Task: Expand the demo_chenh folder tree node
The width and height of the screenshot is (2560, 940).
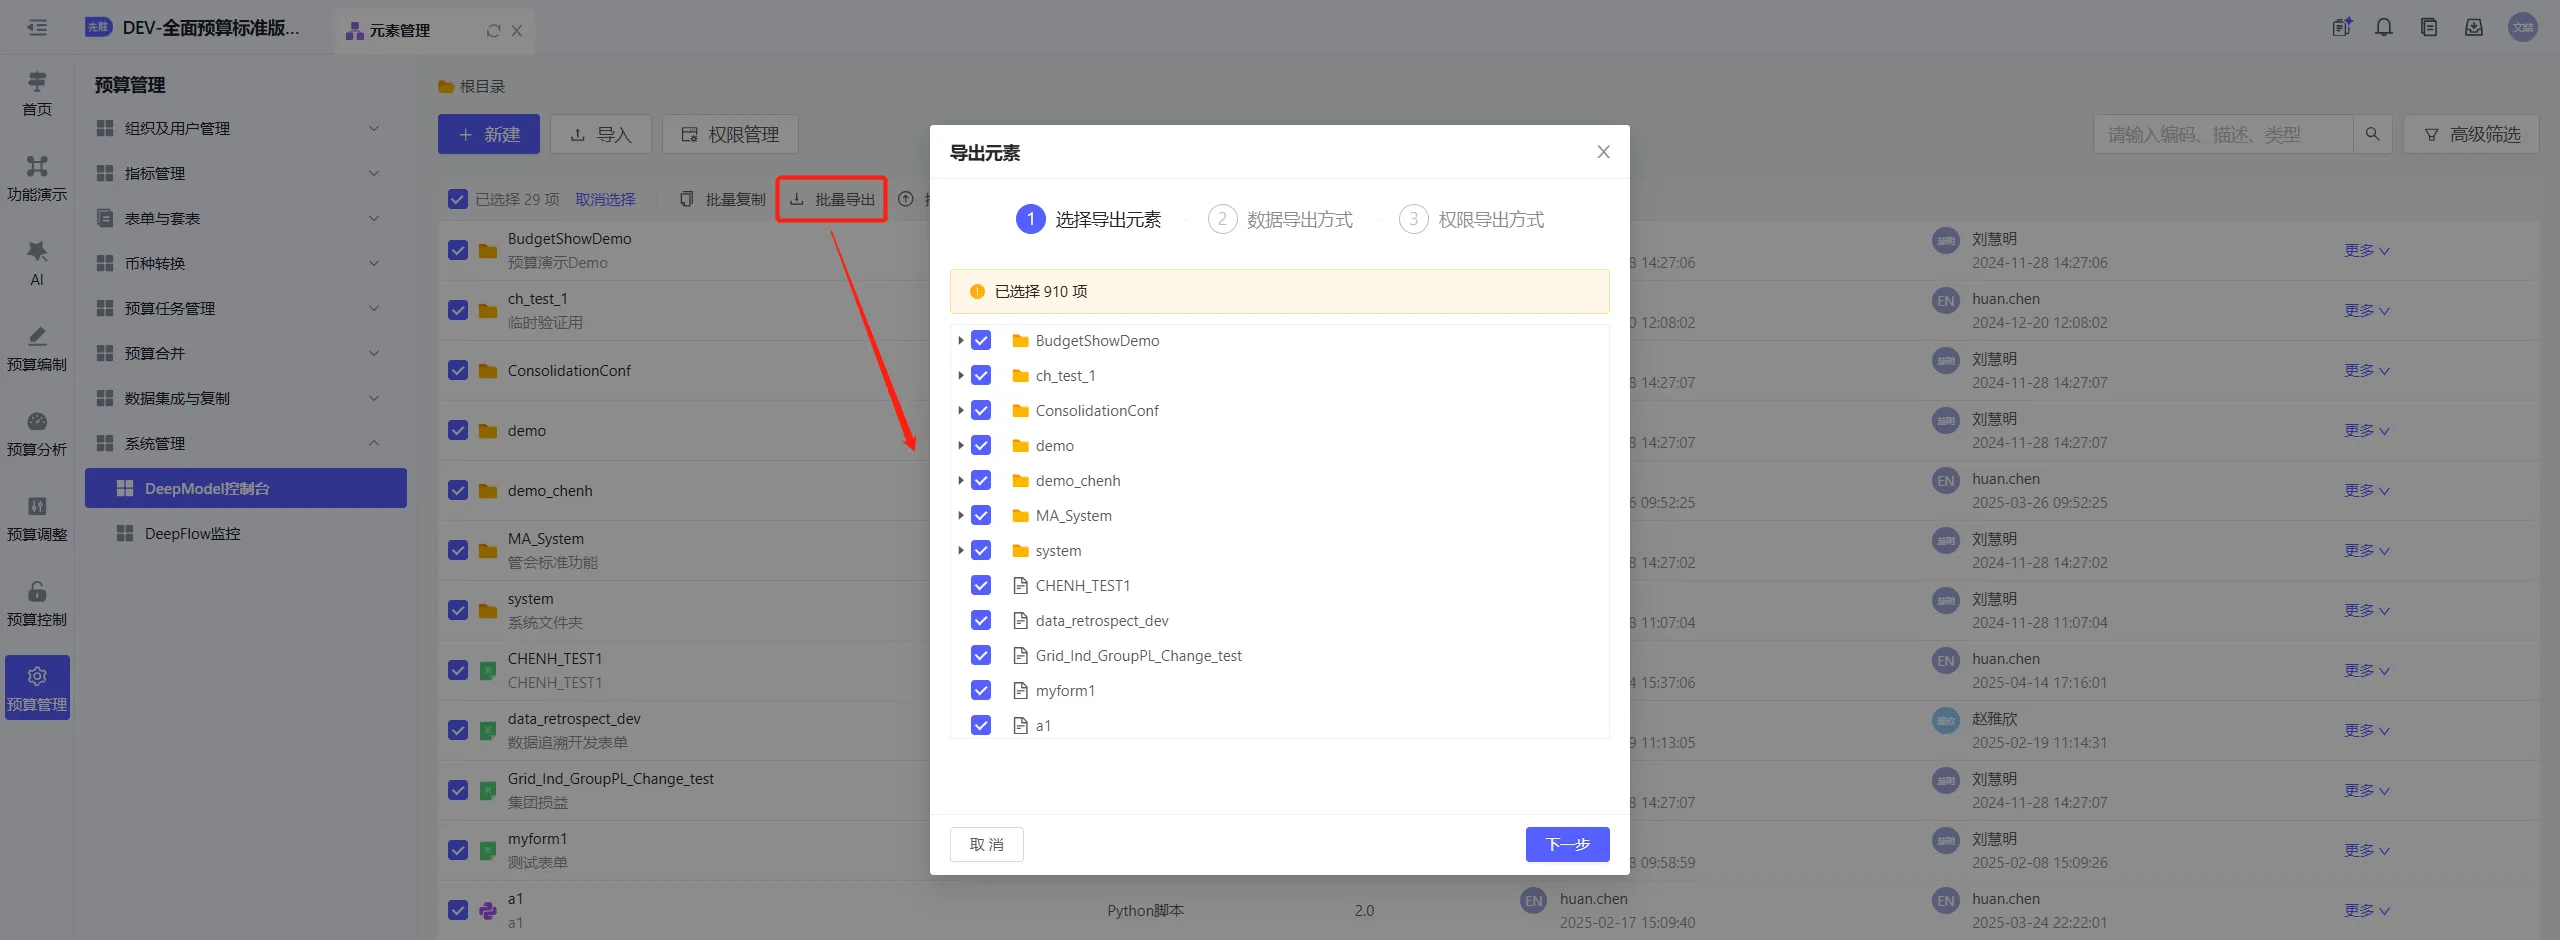Action: (961, 481)
